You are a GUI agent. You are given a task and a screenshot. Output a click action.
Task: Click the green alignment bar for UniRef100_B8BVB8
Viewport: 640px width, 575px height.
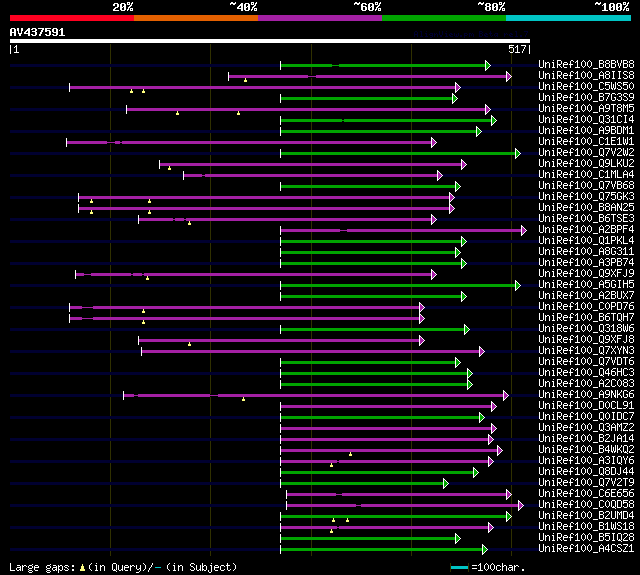(x=383, y=65)
